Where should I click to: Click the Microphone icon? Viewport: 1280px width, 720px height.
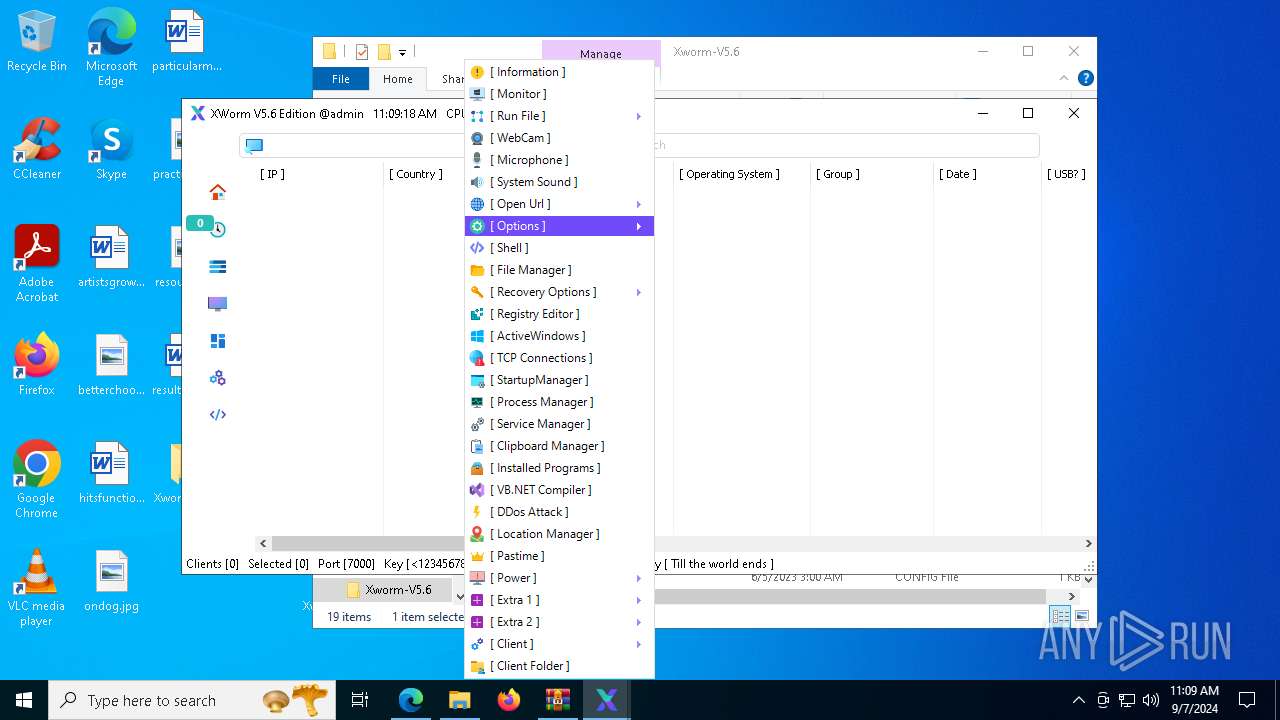click(477, 160)
